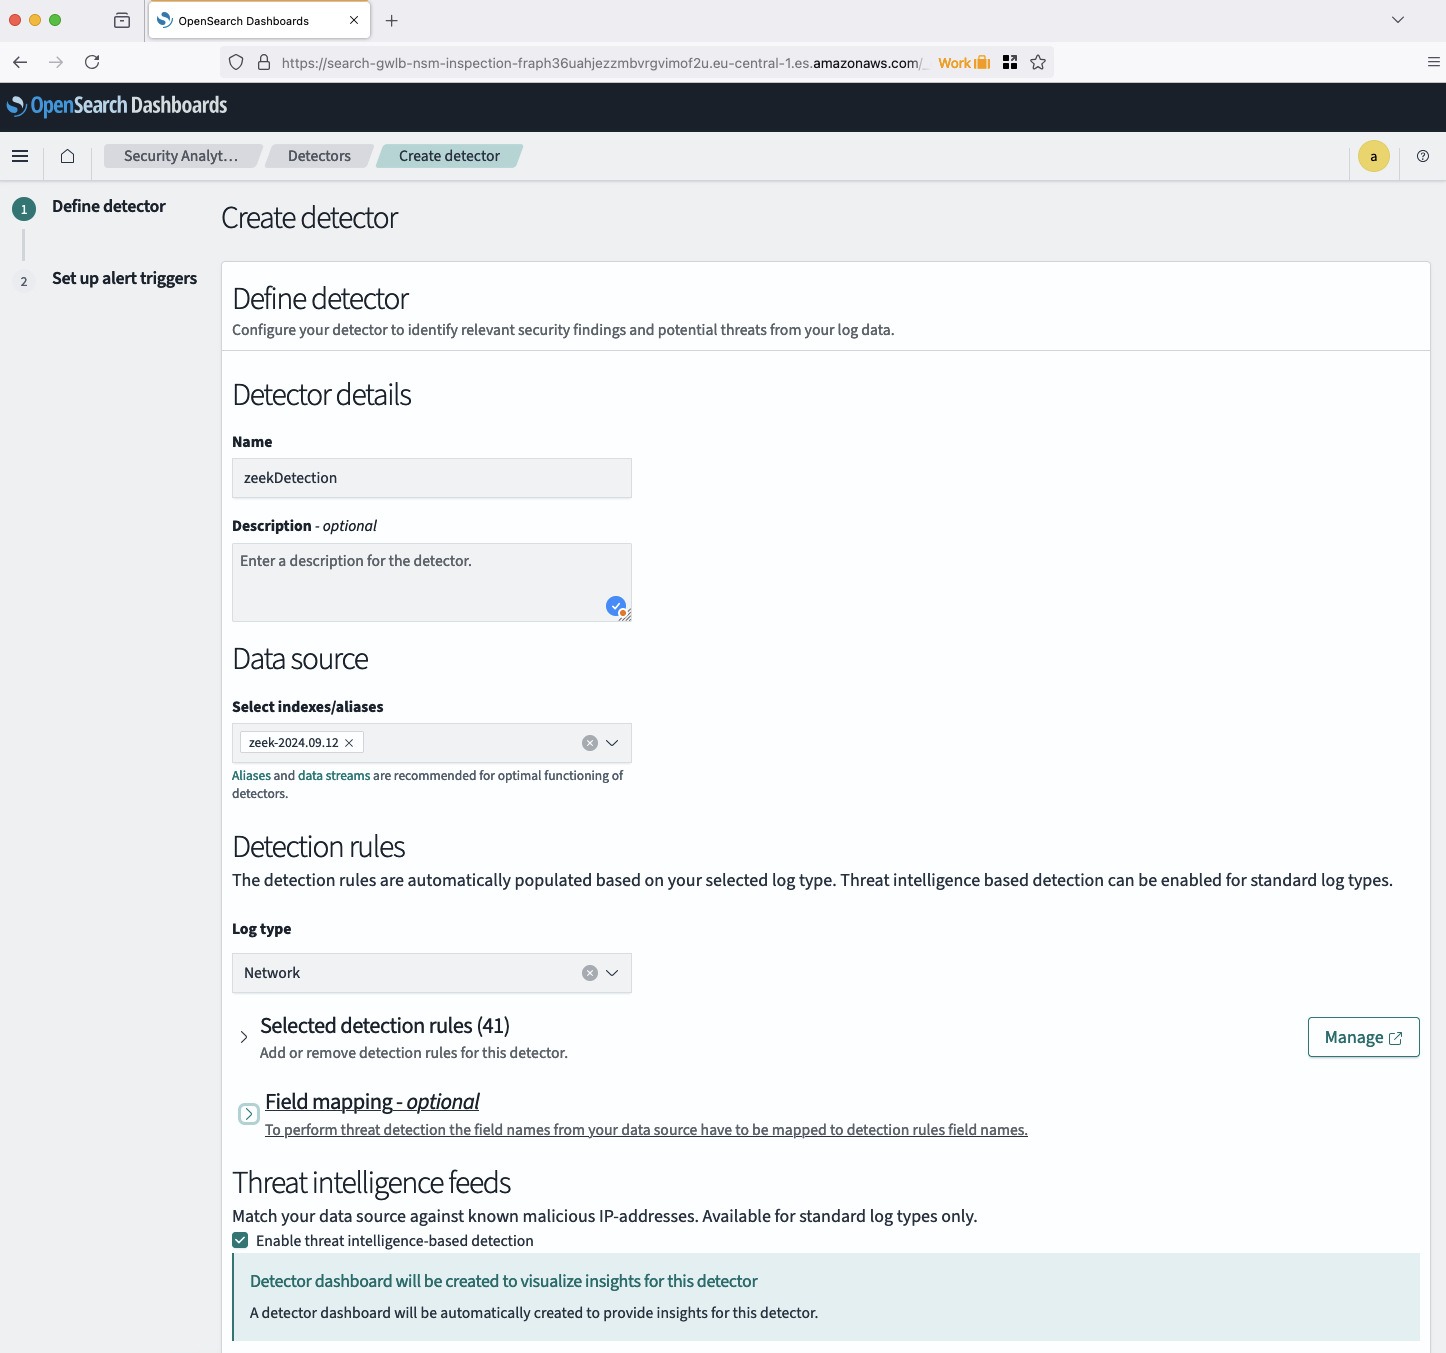Remove the zeek-2024.09.12 index chip

click(349, 742)
